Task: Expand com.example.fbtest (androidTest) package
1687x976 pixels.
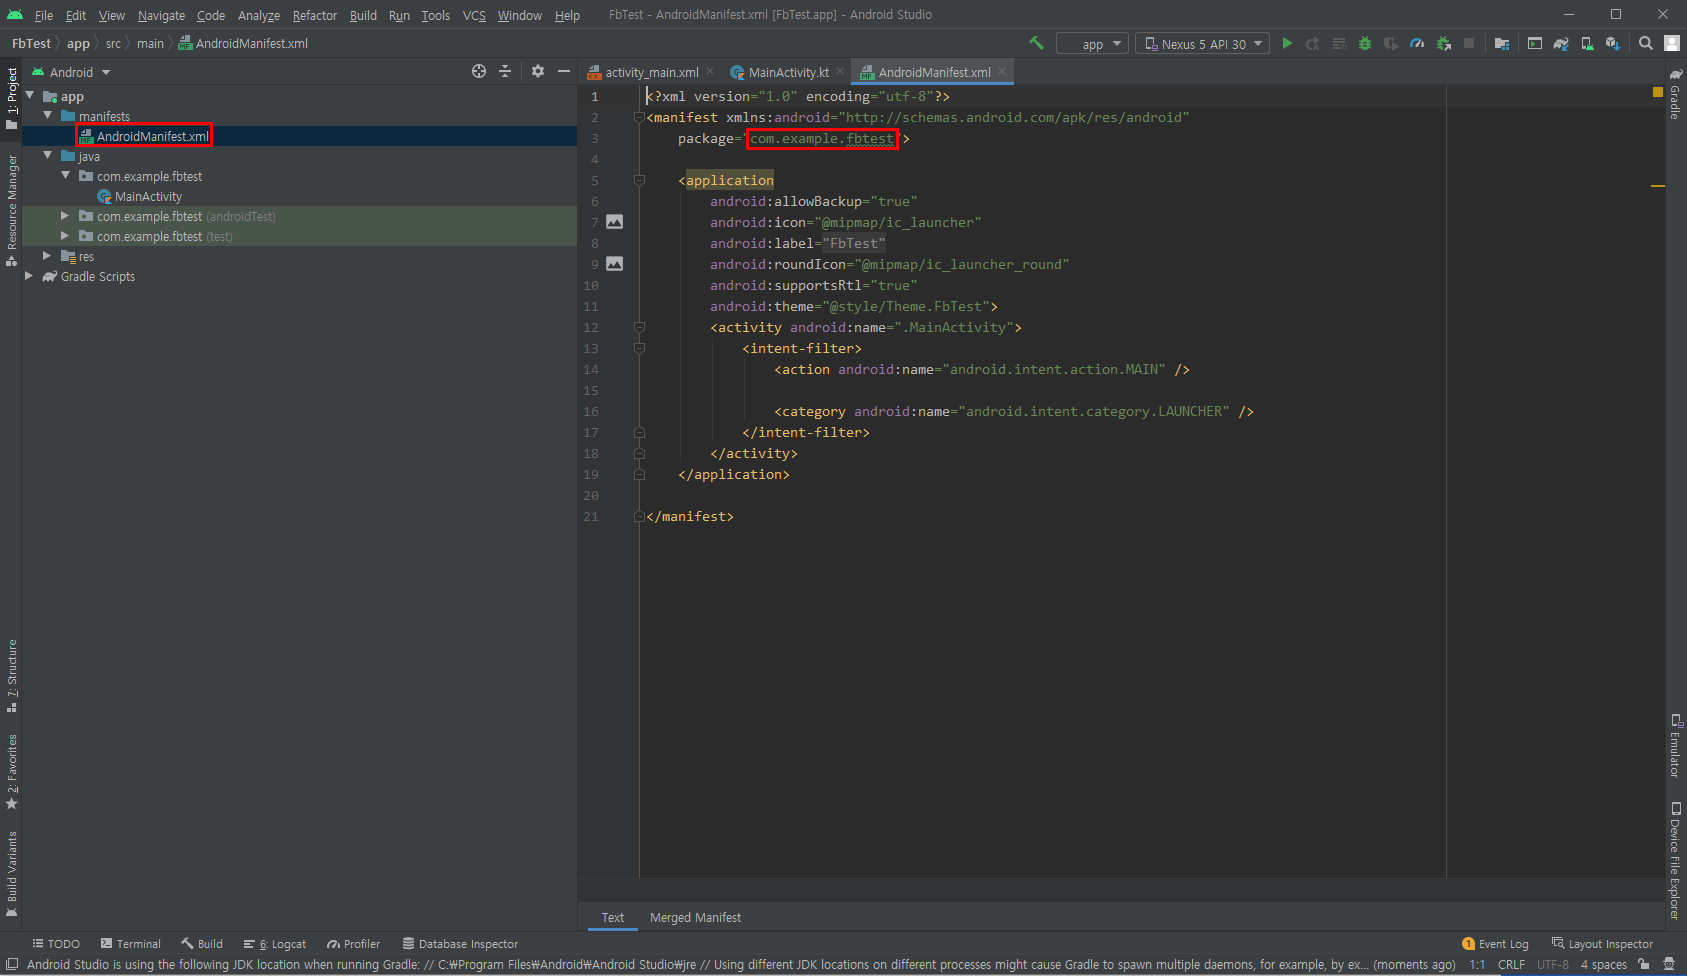Action: pos(66,216)
